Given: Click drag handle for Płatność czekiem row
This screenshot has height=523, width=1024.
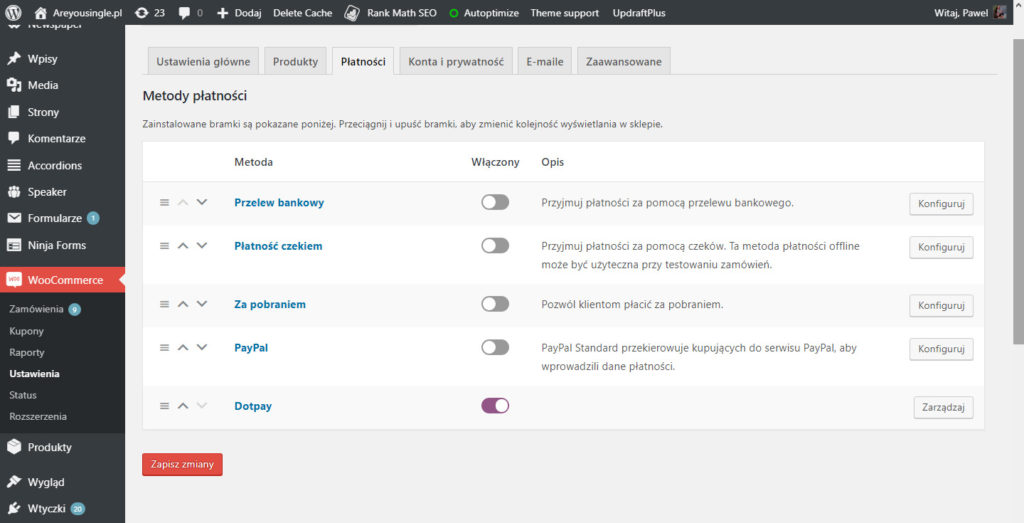Looking at the screenshot, I should click(165, 246).
